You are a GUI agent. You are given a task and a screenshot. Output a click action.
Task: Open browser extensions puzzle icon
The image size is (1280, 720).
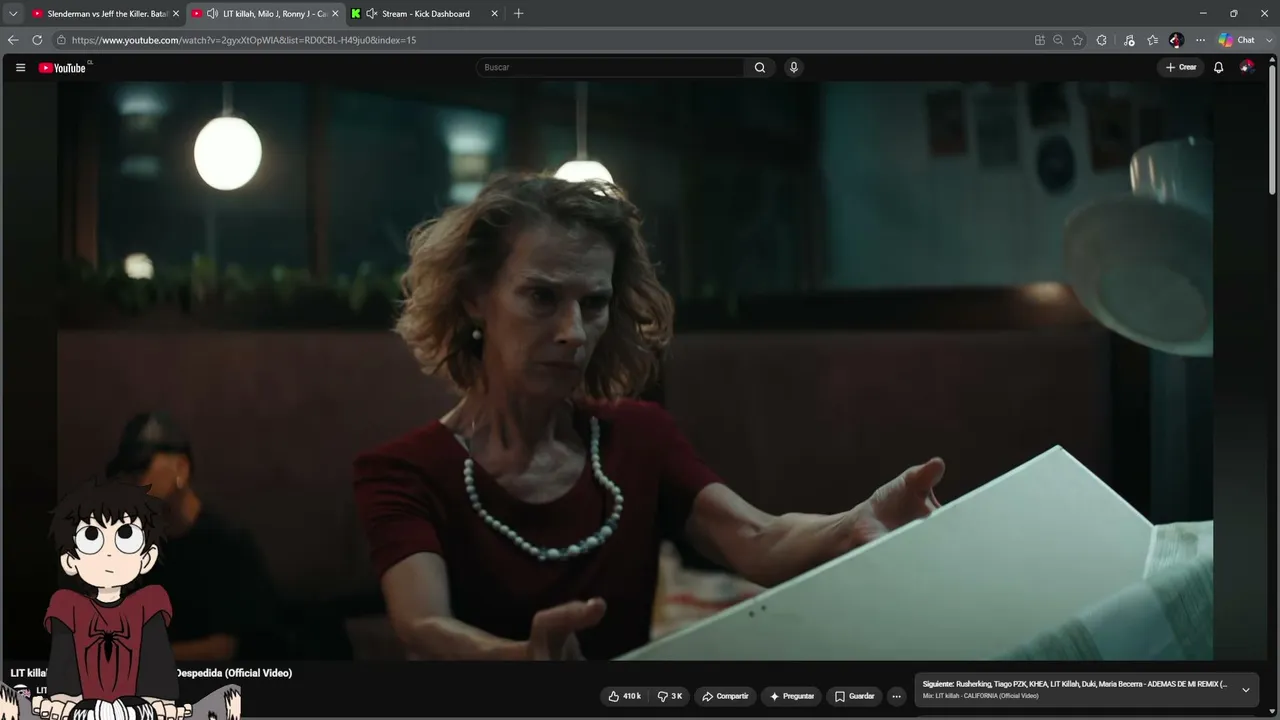tap(1102, 40)
